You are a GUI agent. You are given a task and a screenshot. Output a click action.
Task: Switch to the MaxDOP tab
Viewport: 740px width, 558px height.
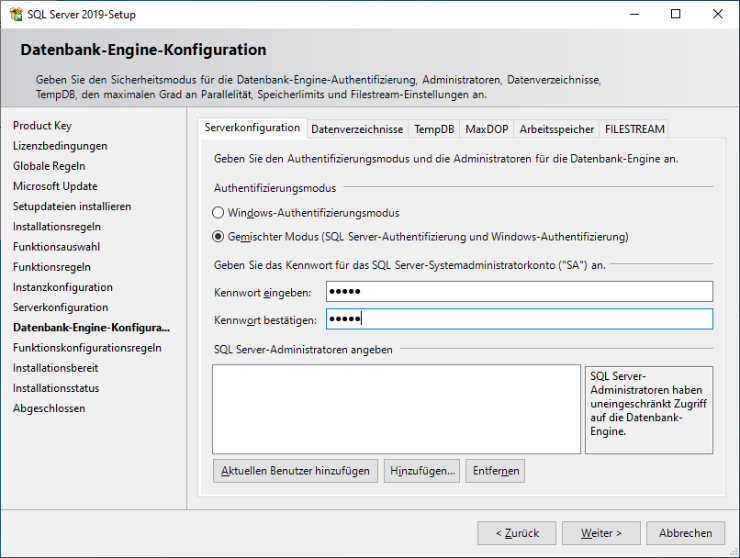pyautogui.click(x=487, y=129)
